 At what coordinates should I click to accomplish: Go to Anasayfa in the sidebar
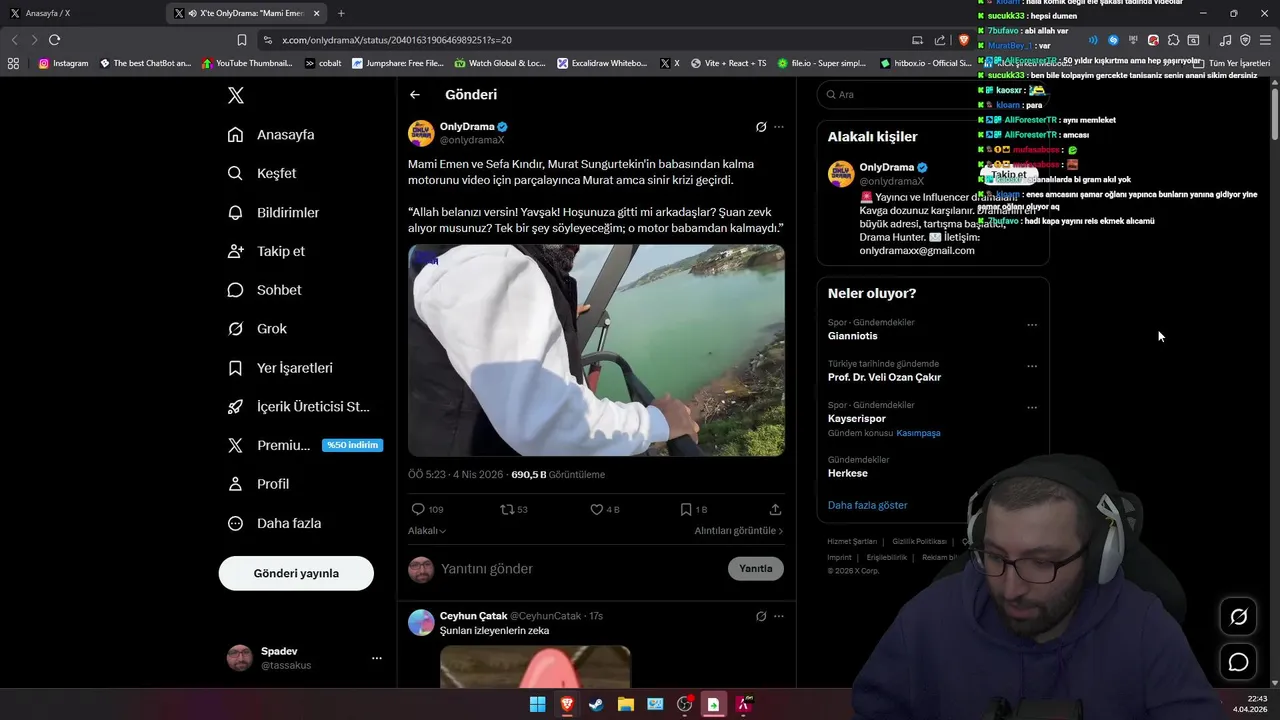[x=271, y=135]
